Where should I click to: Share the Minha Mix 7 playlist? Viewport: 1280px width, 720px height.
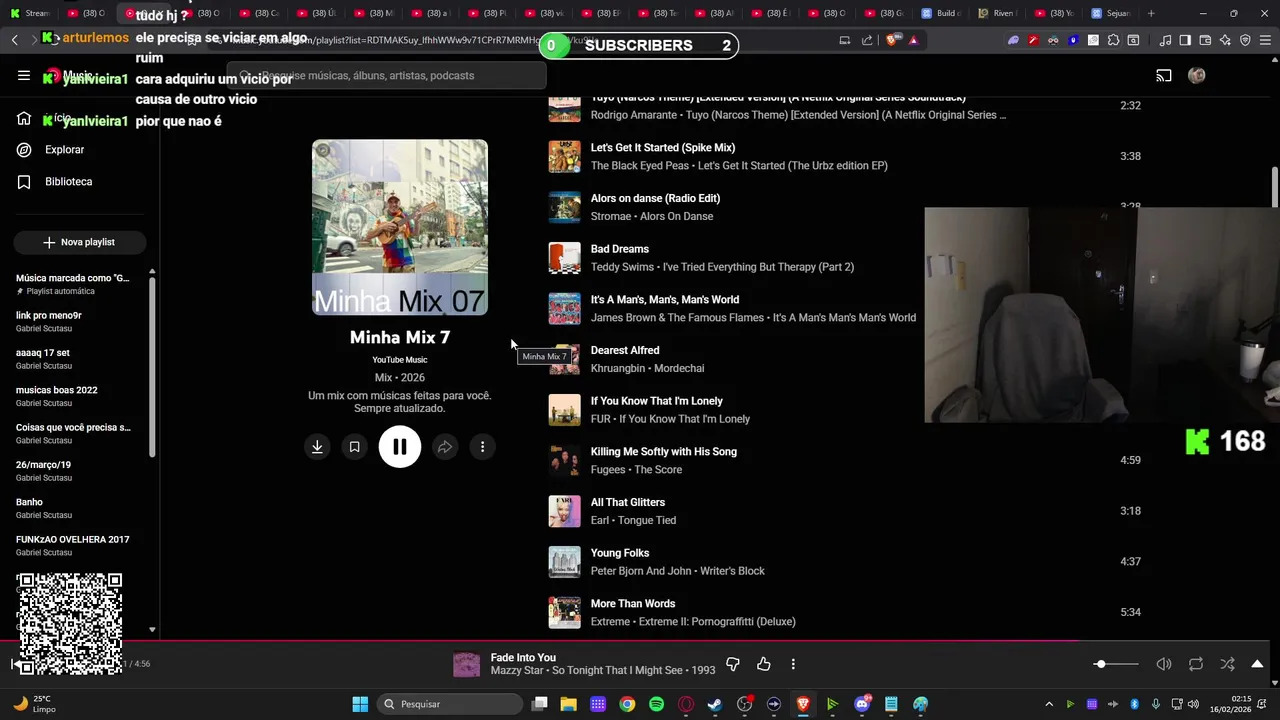coord(445,447)
